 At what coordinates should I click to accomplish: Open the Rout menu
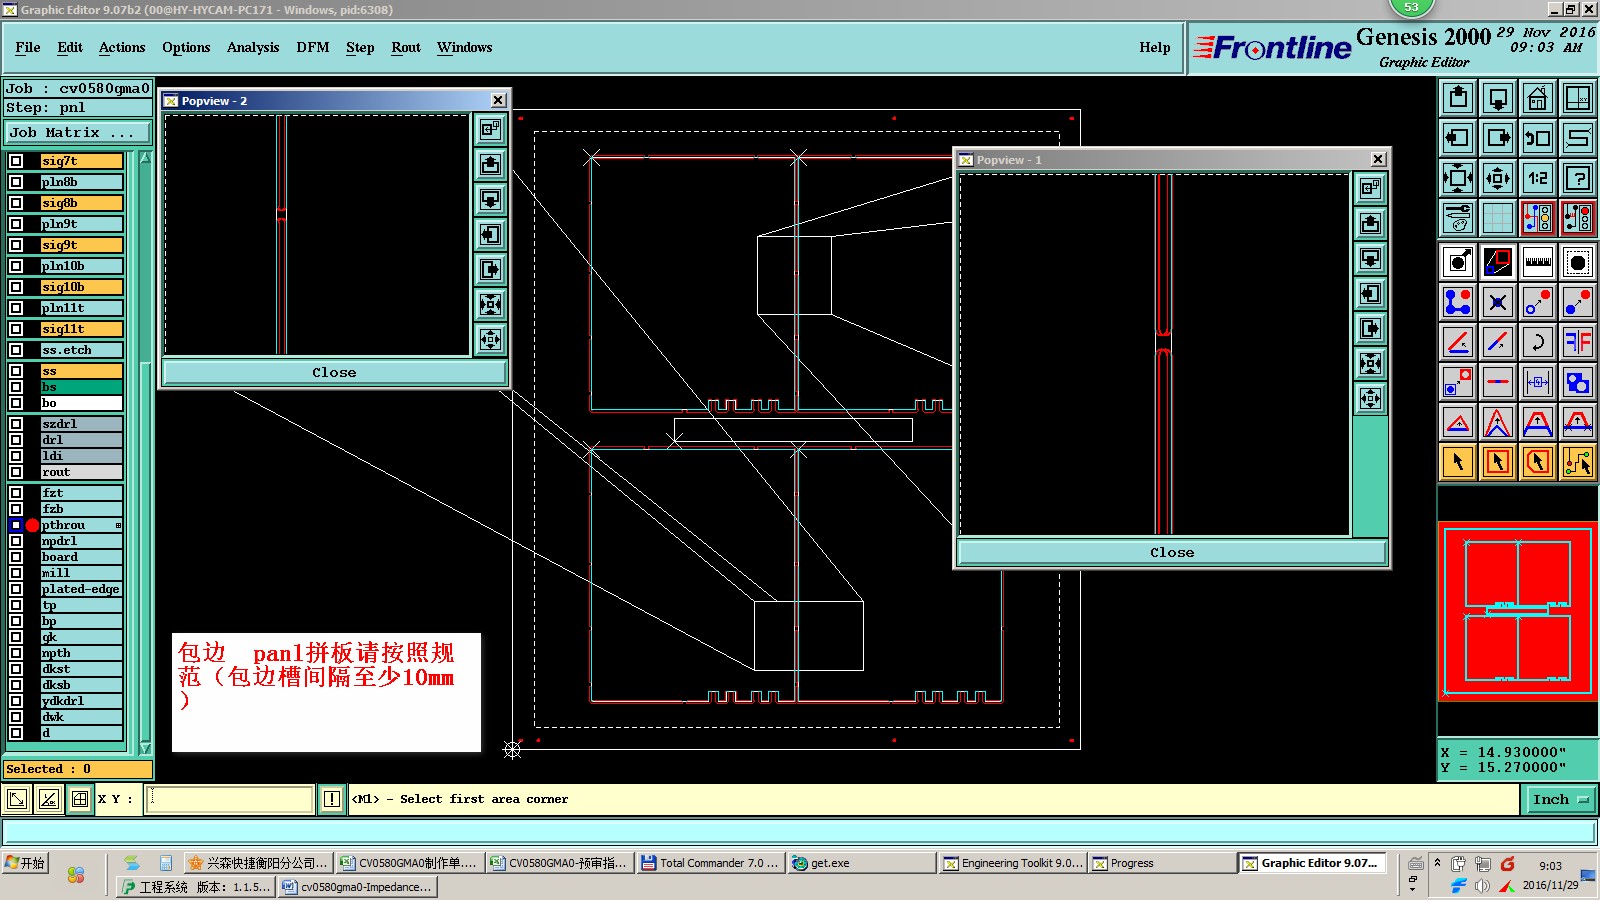click(406, 47)
